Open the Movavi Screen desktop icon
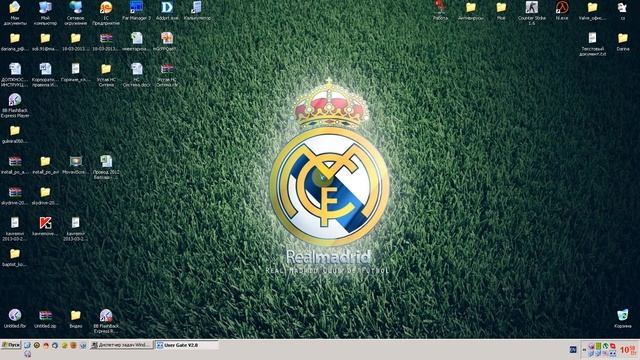Viewport: 640px width, 360px height. [76, 162]
